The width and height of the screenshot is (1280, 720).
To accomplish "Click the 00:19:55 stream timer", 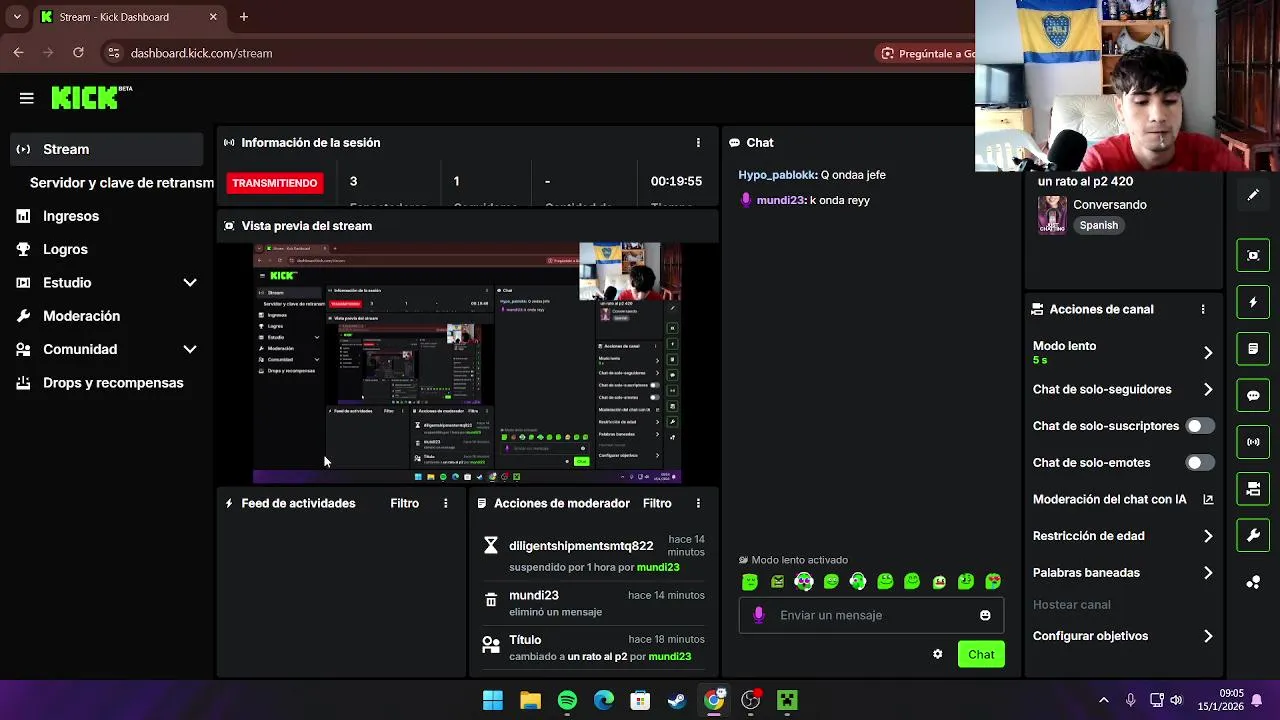I will point(676,181).
